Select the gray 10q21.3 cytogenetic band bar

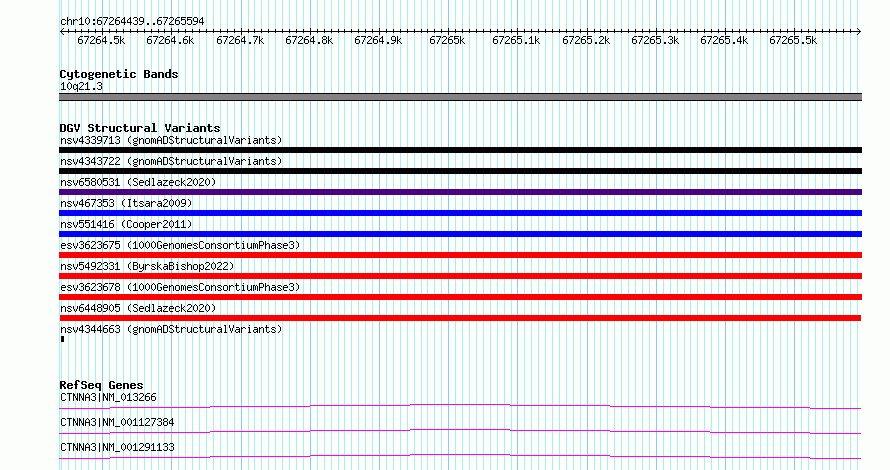[460, 97]
